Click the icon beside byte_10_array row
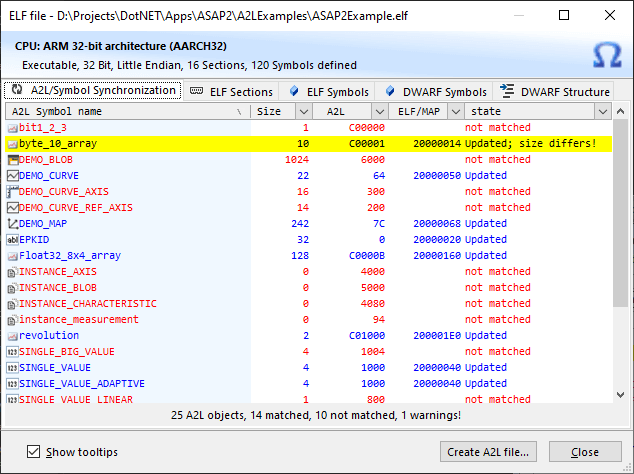The height and width of the screenshot is (474, 634). [x=12, y=144]
